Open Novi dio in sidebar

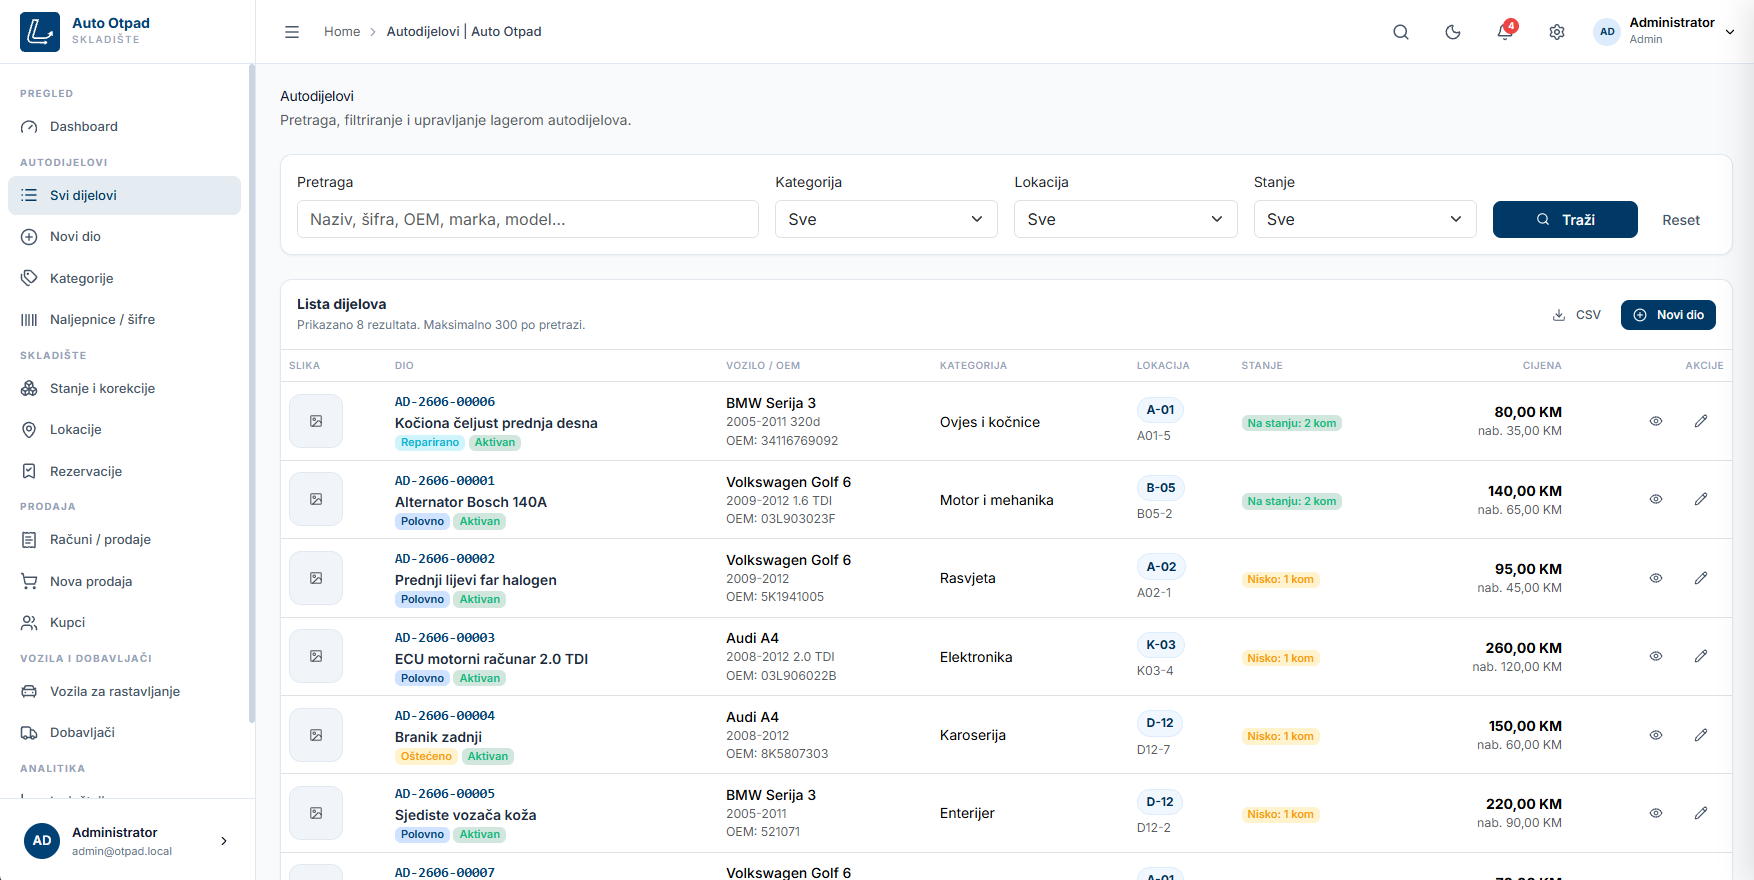click(x=124, y=237)
